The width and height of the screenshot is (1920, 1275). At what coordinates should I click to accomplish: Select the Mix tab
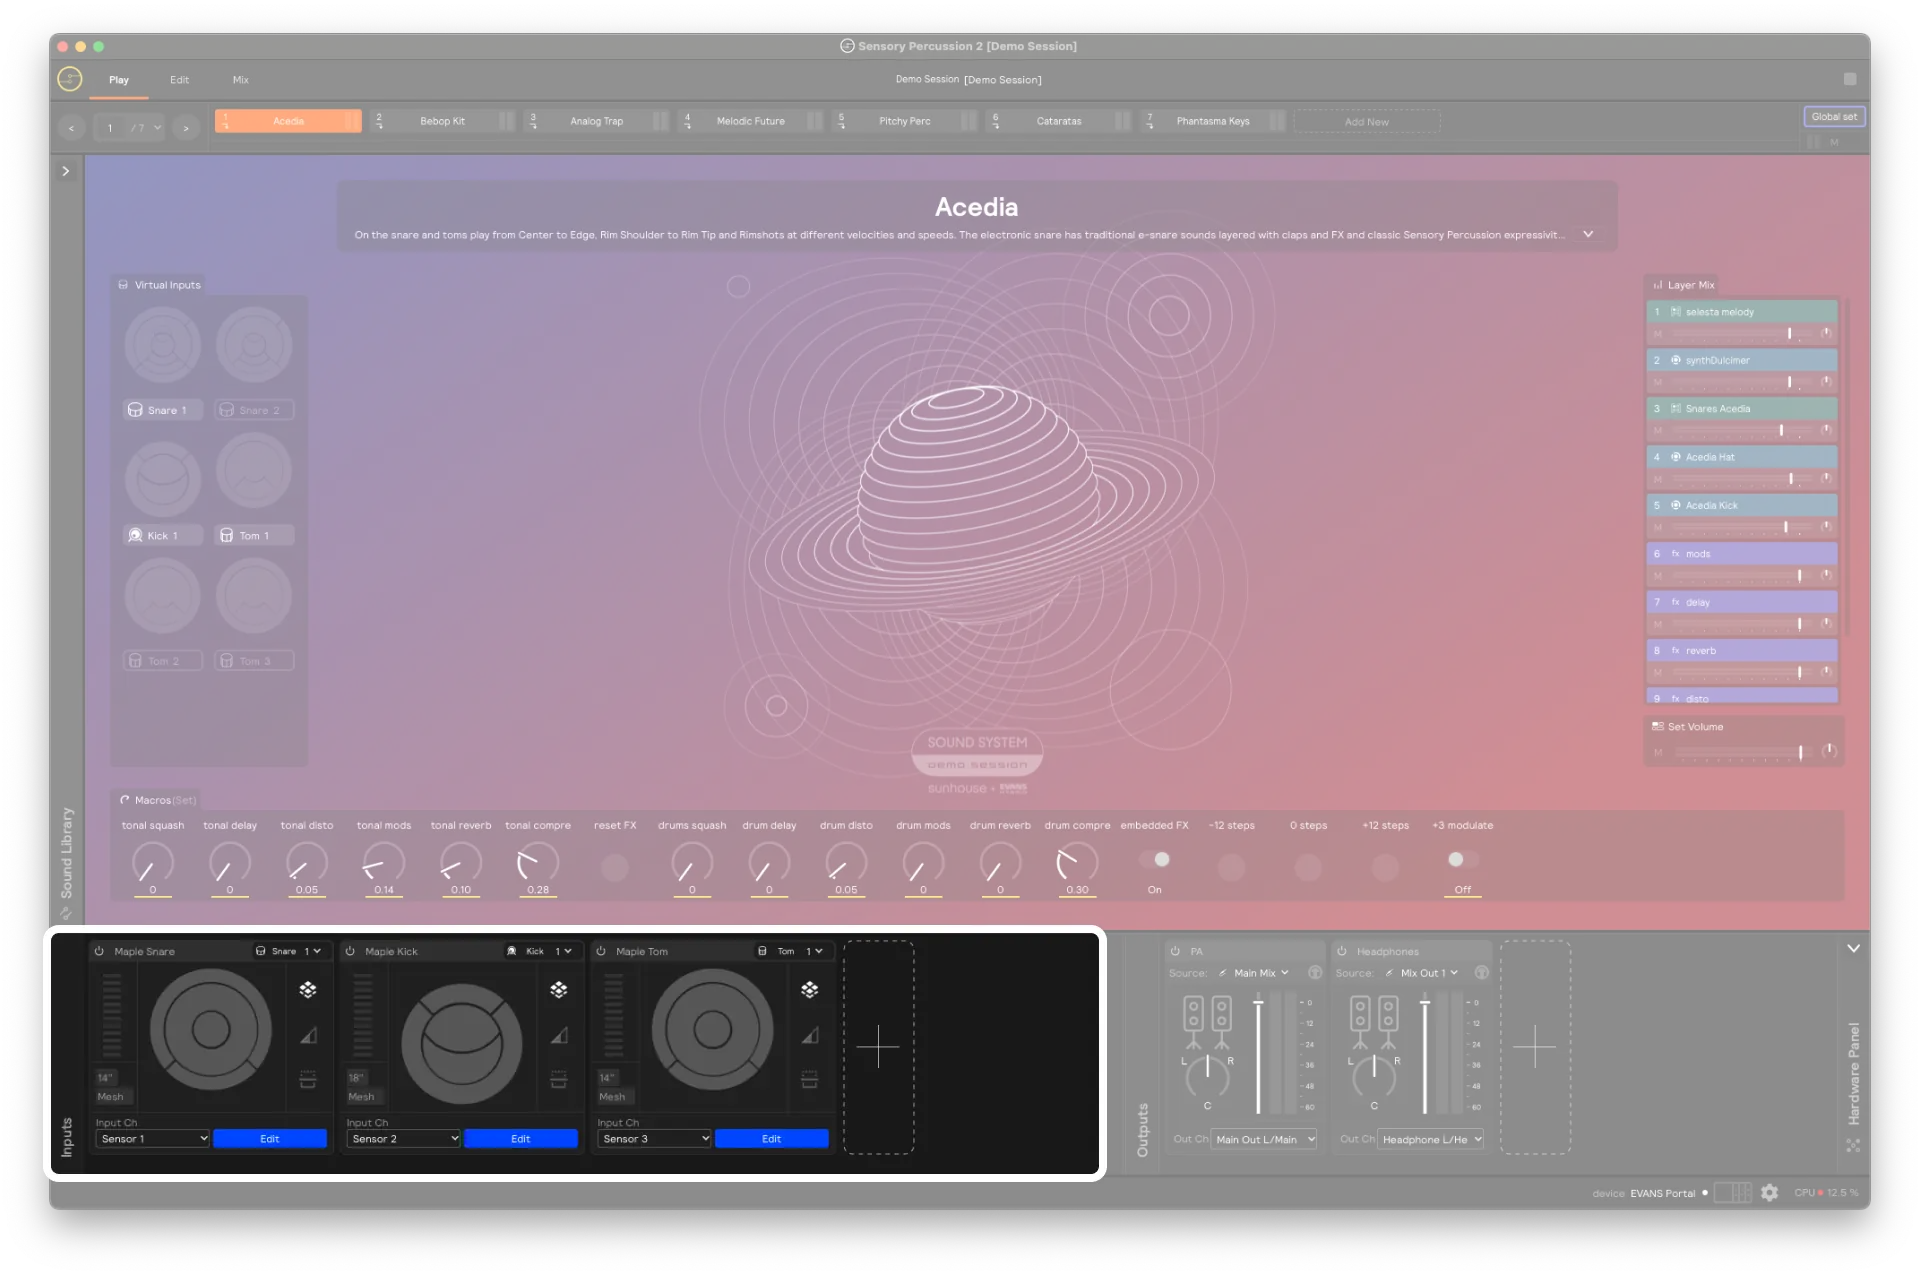tap(240, 78)
